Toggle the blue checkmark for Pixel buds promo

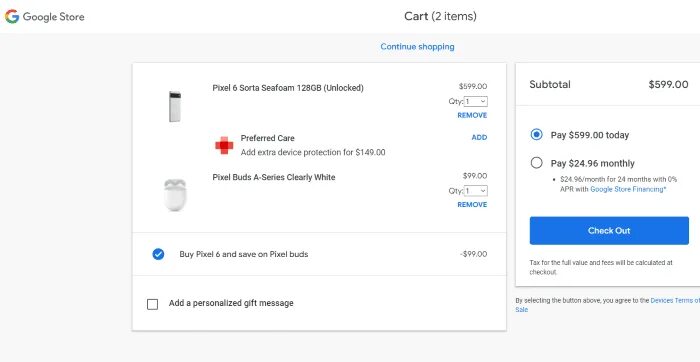click(158, 254)
